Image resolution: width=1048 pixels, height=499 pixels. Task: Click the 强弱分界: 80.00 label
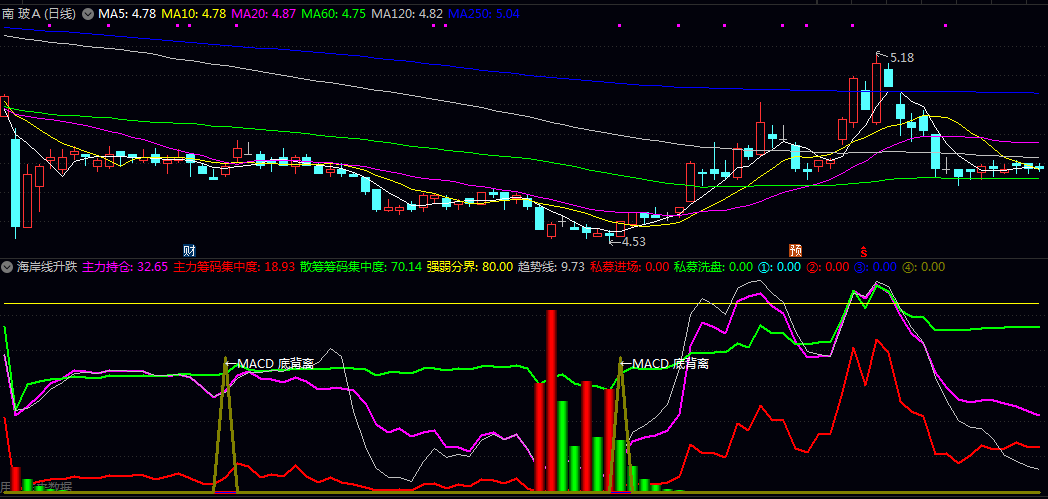tap(470, 267)
